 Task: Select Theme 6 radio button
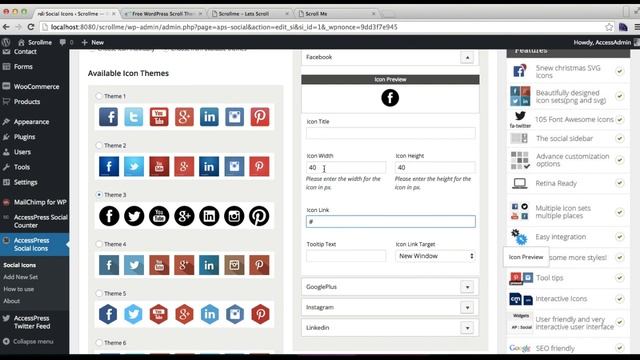click(x=99, y=343)
